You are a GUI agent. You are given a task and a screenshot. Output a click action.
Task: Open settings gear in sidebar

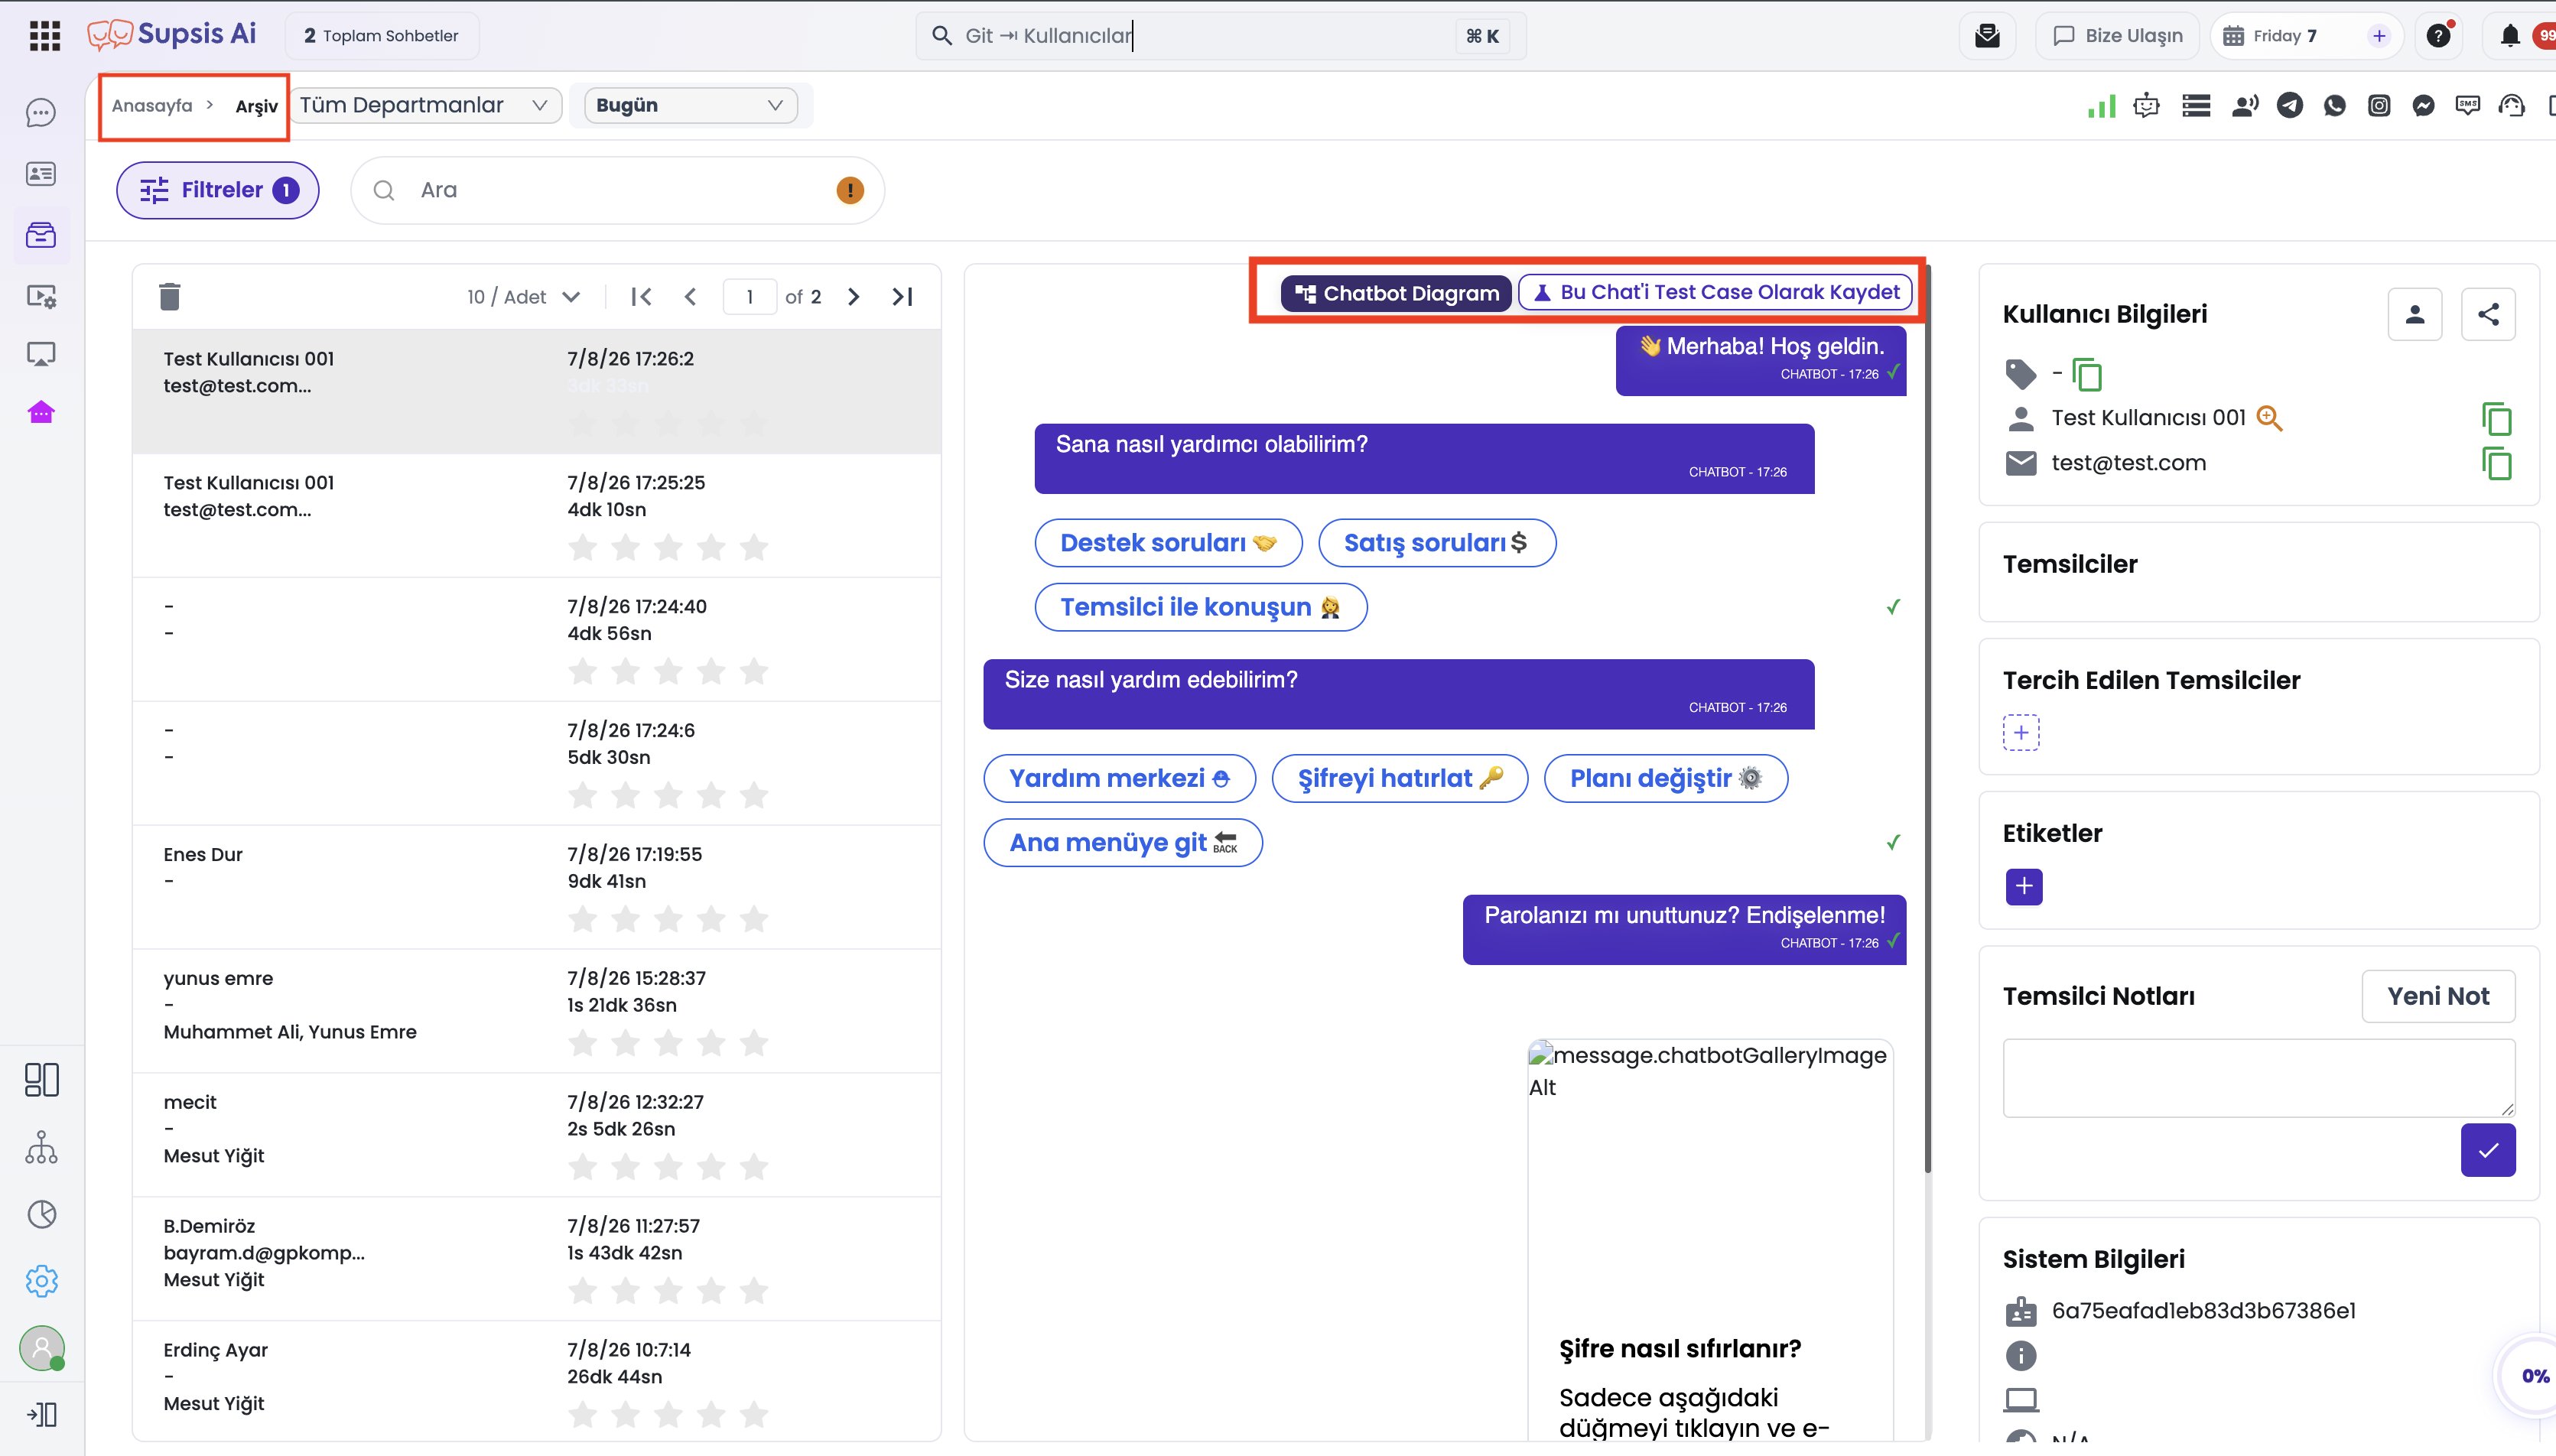tap(41, 1281)
